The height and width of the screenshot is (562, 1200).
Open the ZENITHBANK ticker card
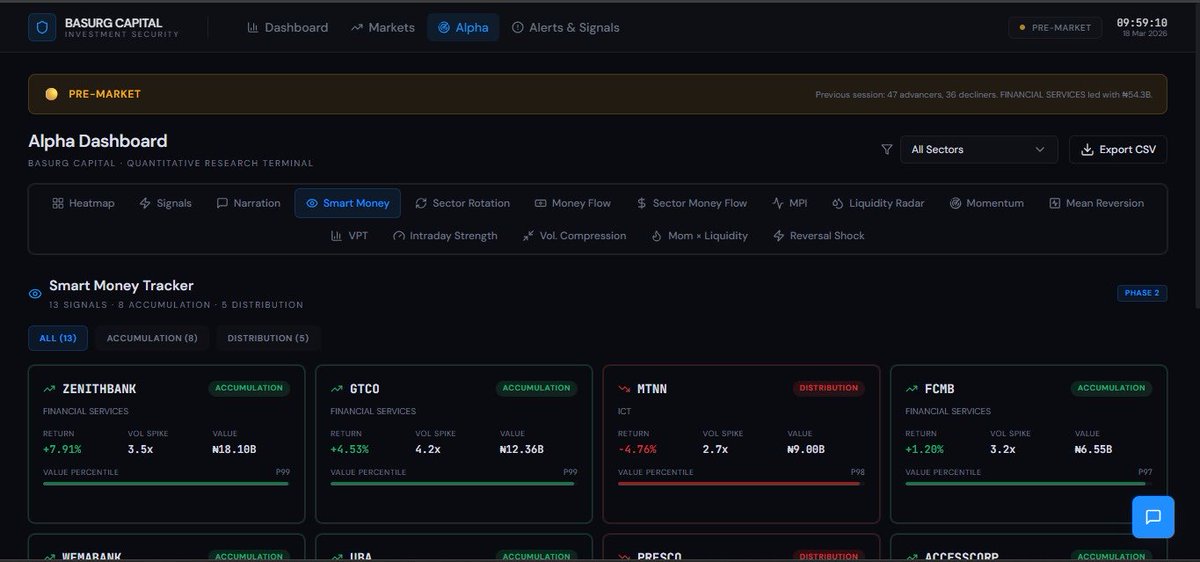point(166,444)
